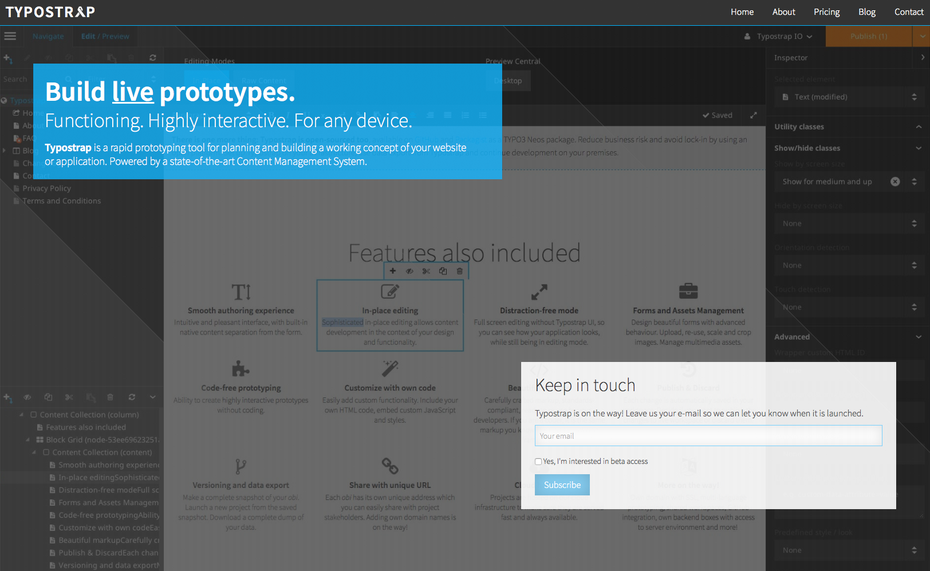The height and width of the screenshot is (571, 930).
Task: Add new node in content structure toolbar
Action: click(8, 397)
